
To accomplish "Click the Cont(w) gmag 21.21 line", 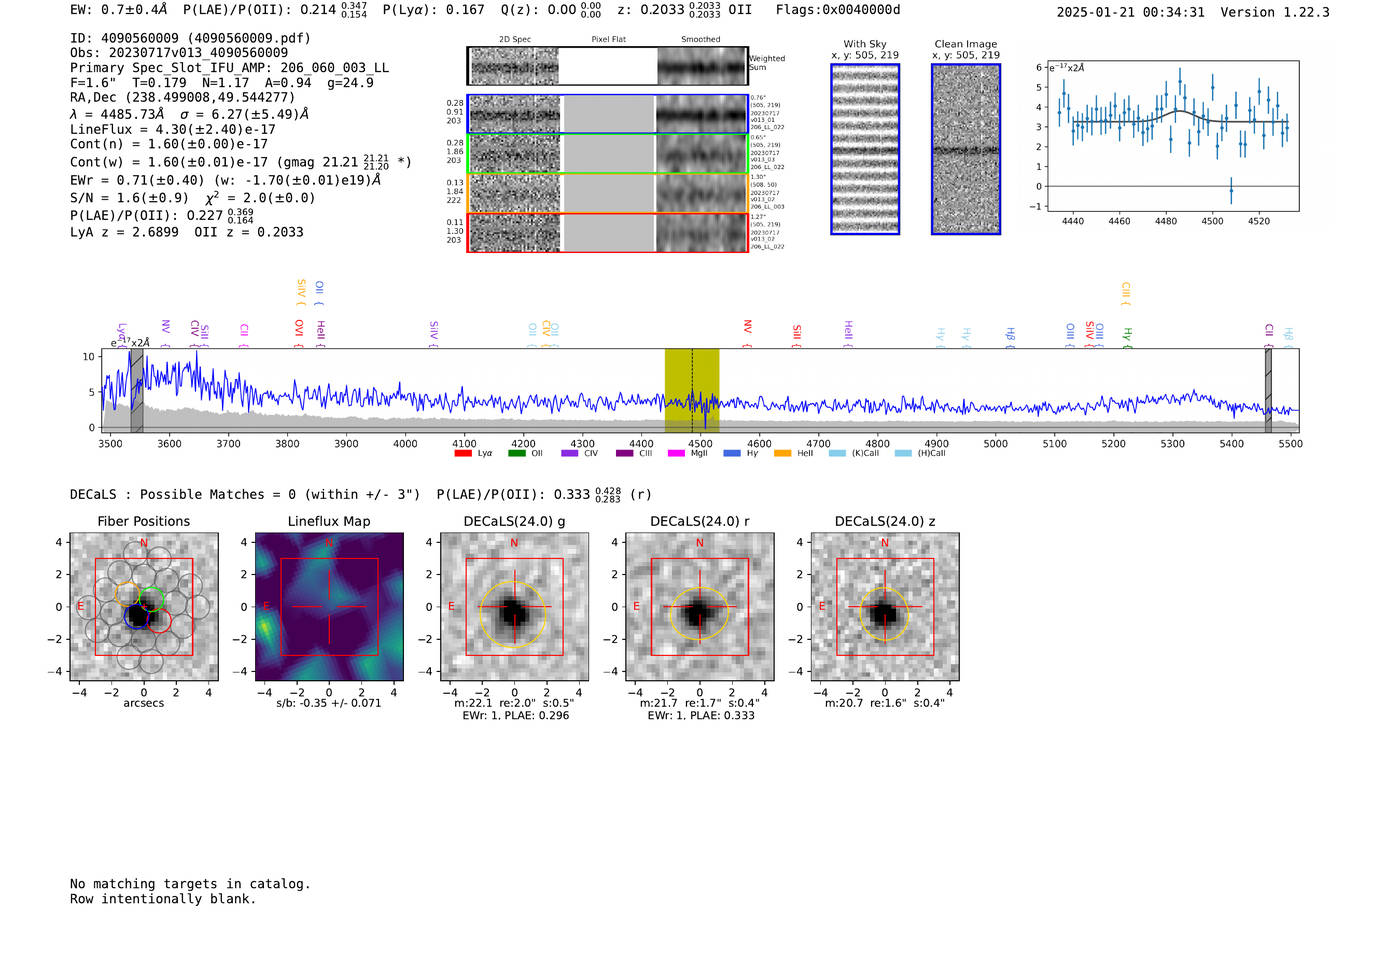I will [241, 161].
